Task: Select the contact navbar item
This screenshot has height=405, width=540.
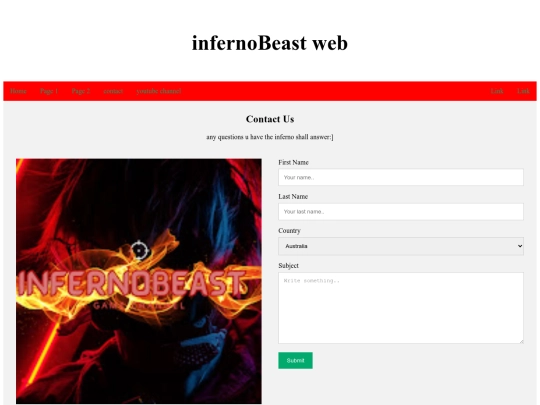Action: (x=113, y=91)
